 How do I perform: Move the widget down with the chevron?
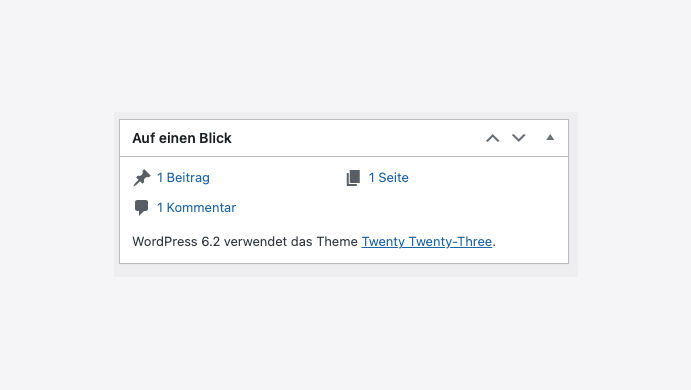[x=519, y=138]
